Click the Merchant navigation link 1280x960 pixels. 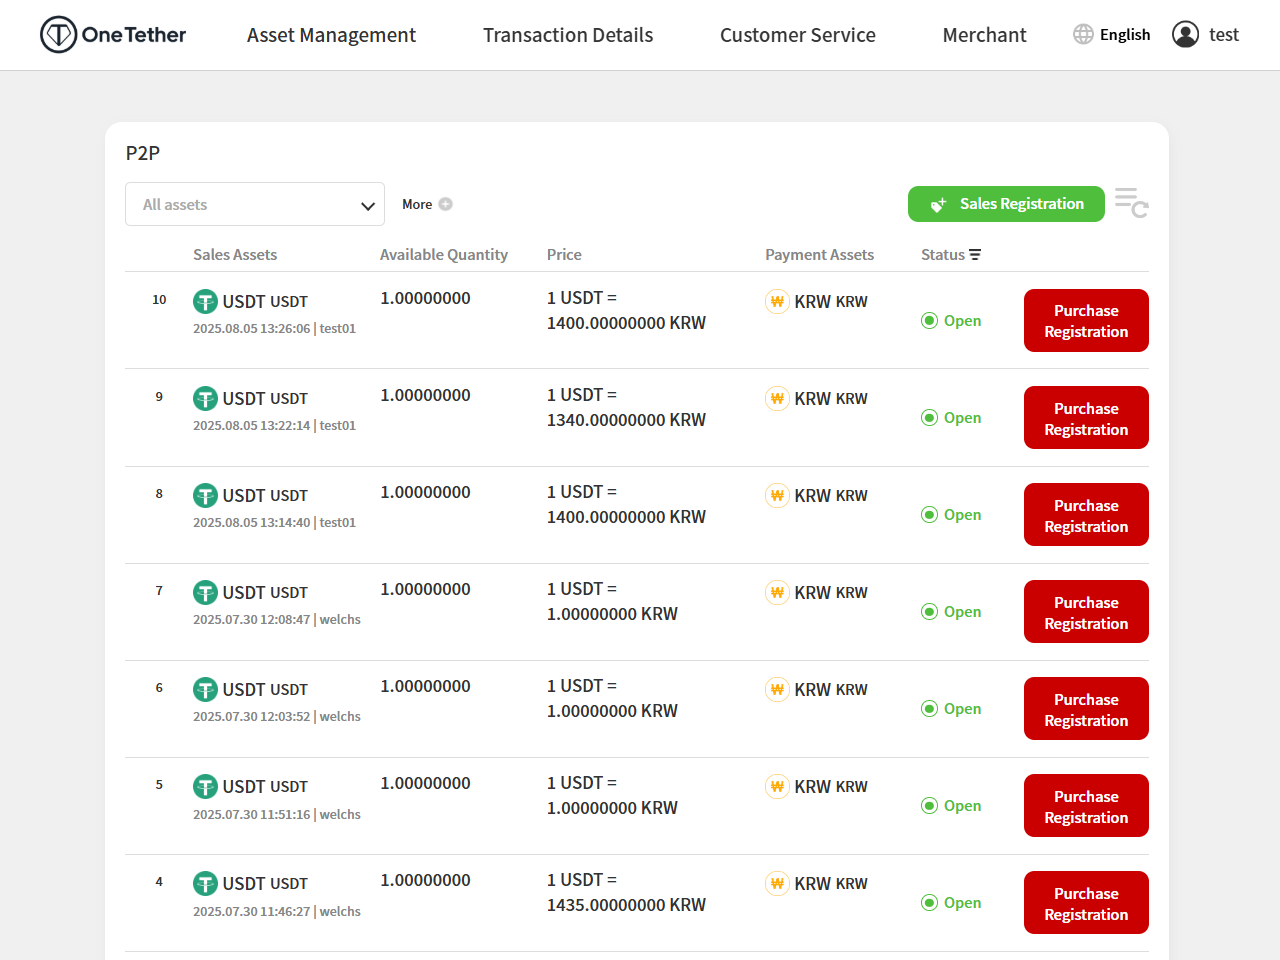tap(984, 35)
